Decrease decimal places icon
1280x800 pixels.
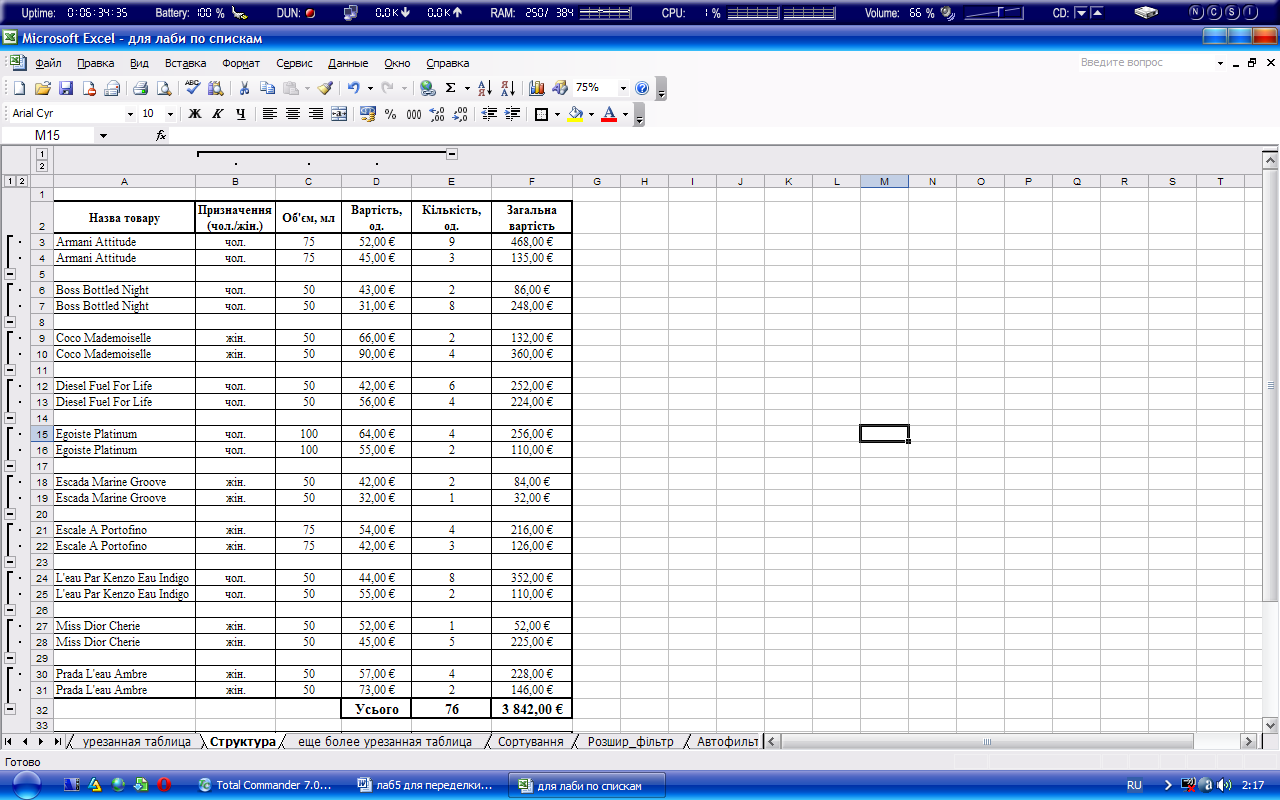pyautogui.click(x=460, y=114)
